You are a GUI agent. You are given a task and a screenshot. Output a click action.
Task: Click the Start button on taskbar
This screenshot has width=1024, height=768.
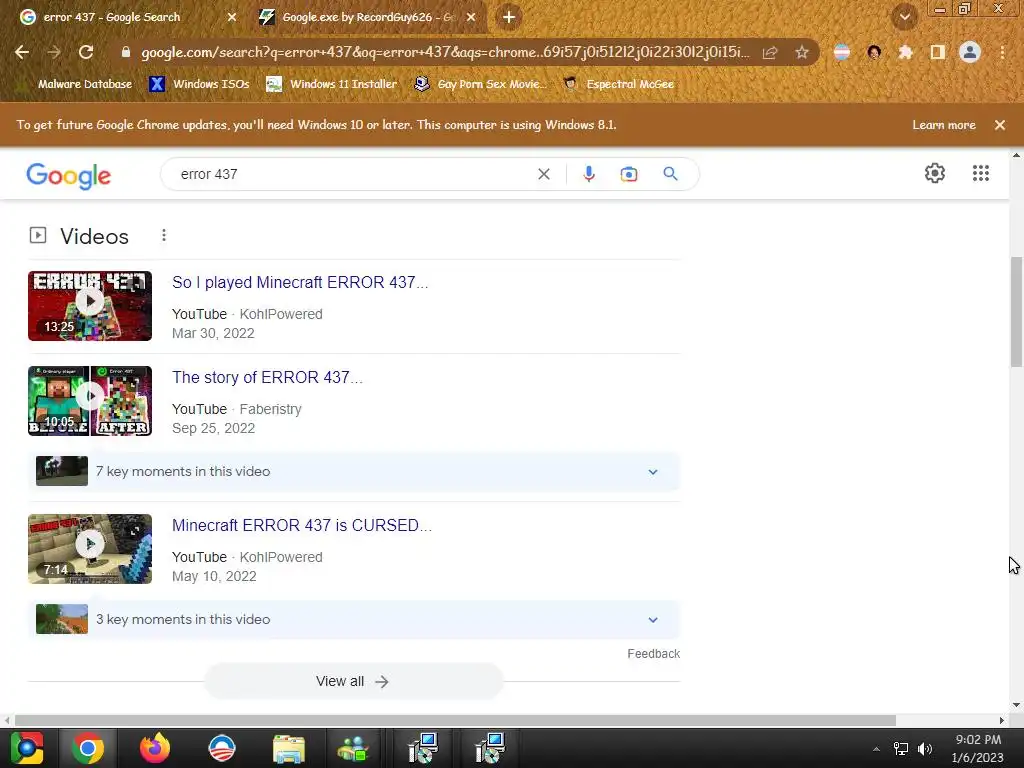[x=27, y=748]
